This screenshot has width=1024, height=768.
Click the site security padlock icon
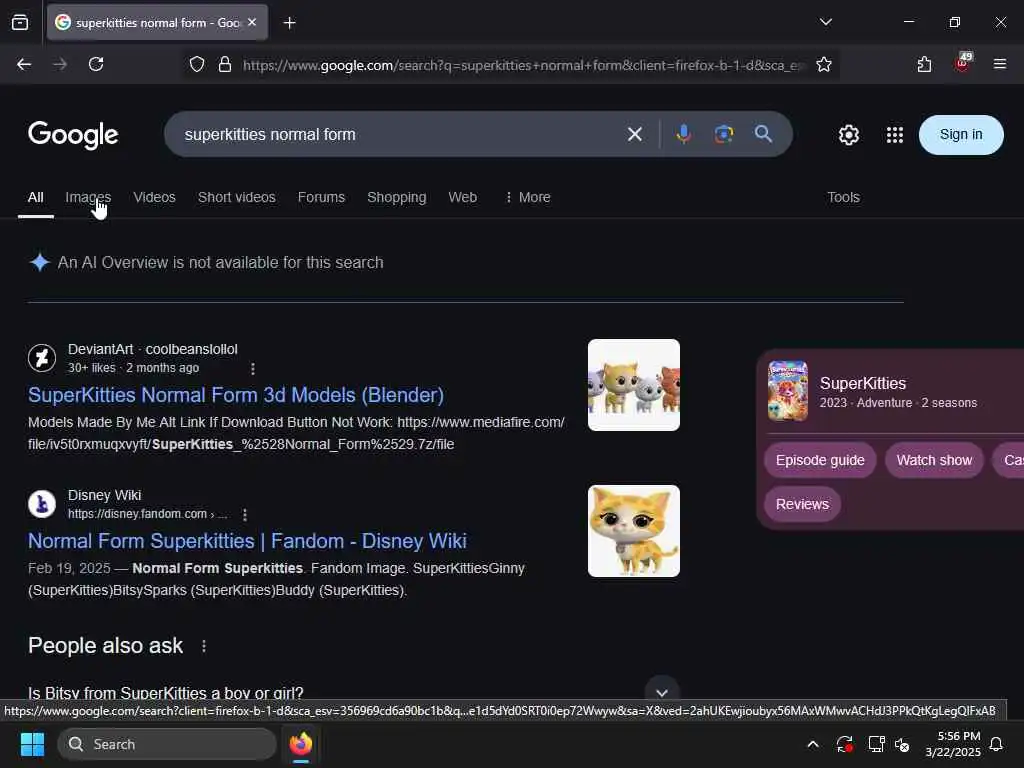(225, 65)
